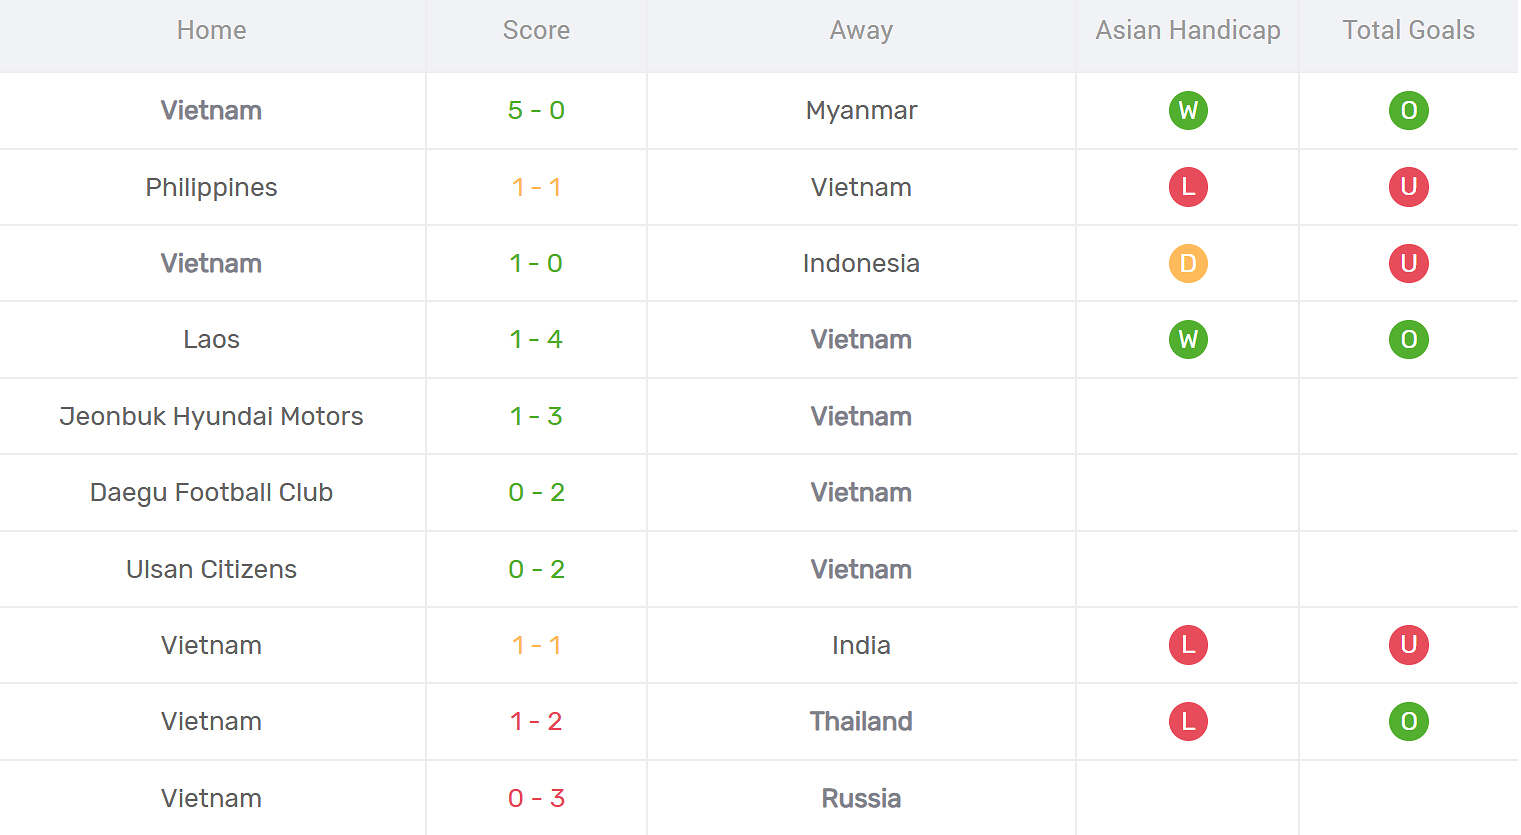Viewport: 1521px width, 835px height.
Task: Open the 1 - 4 Laos match score
Action: (536, 339)
